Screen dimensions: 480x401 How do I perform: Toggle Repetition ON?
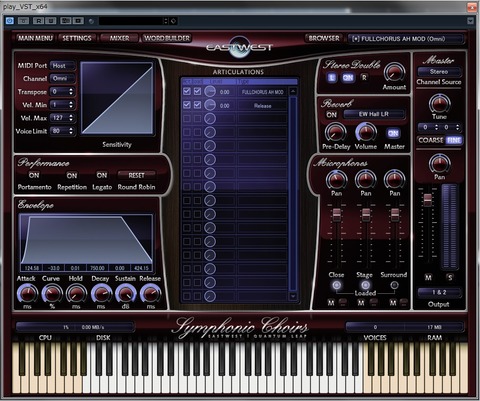[72, 175]
